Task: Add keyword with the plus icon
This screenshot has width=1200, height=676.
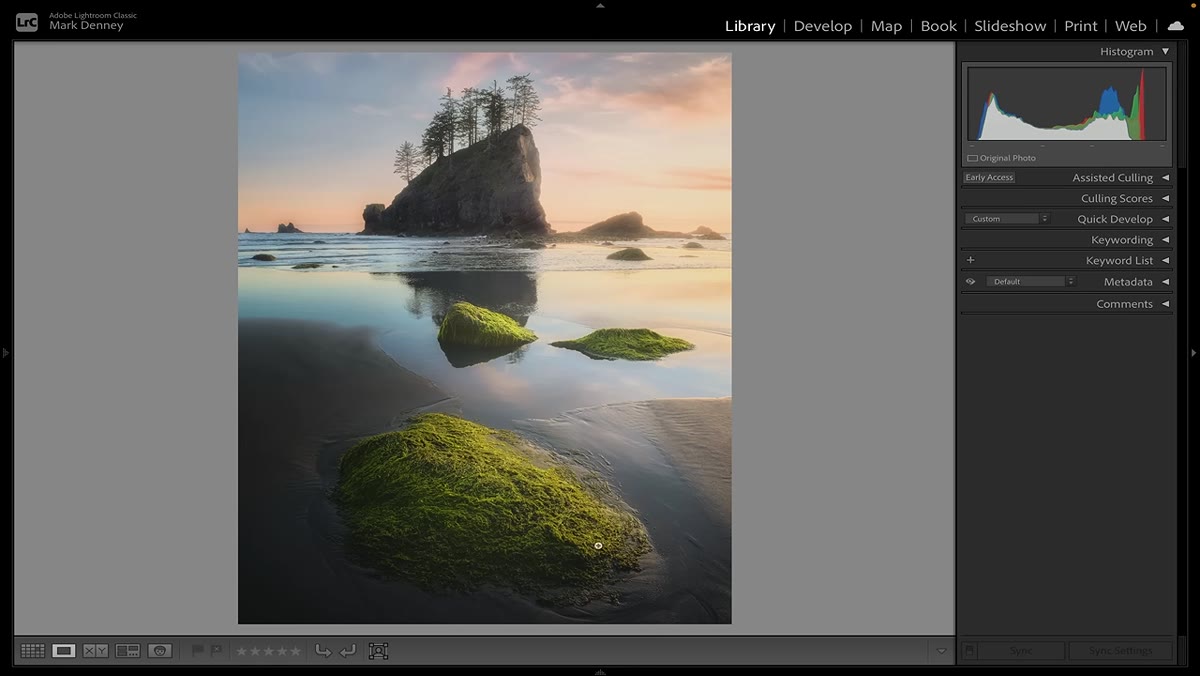Action: 970,260
